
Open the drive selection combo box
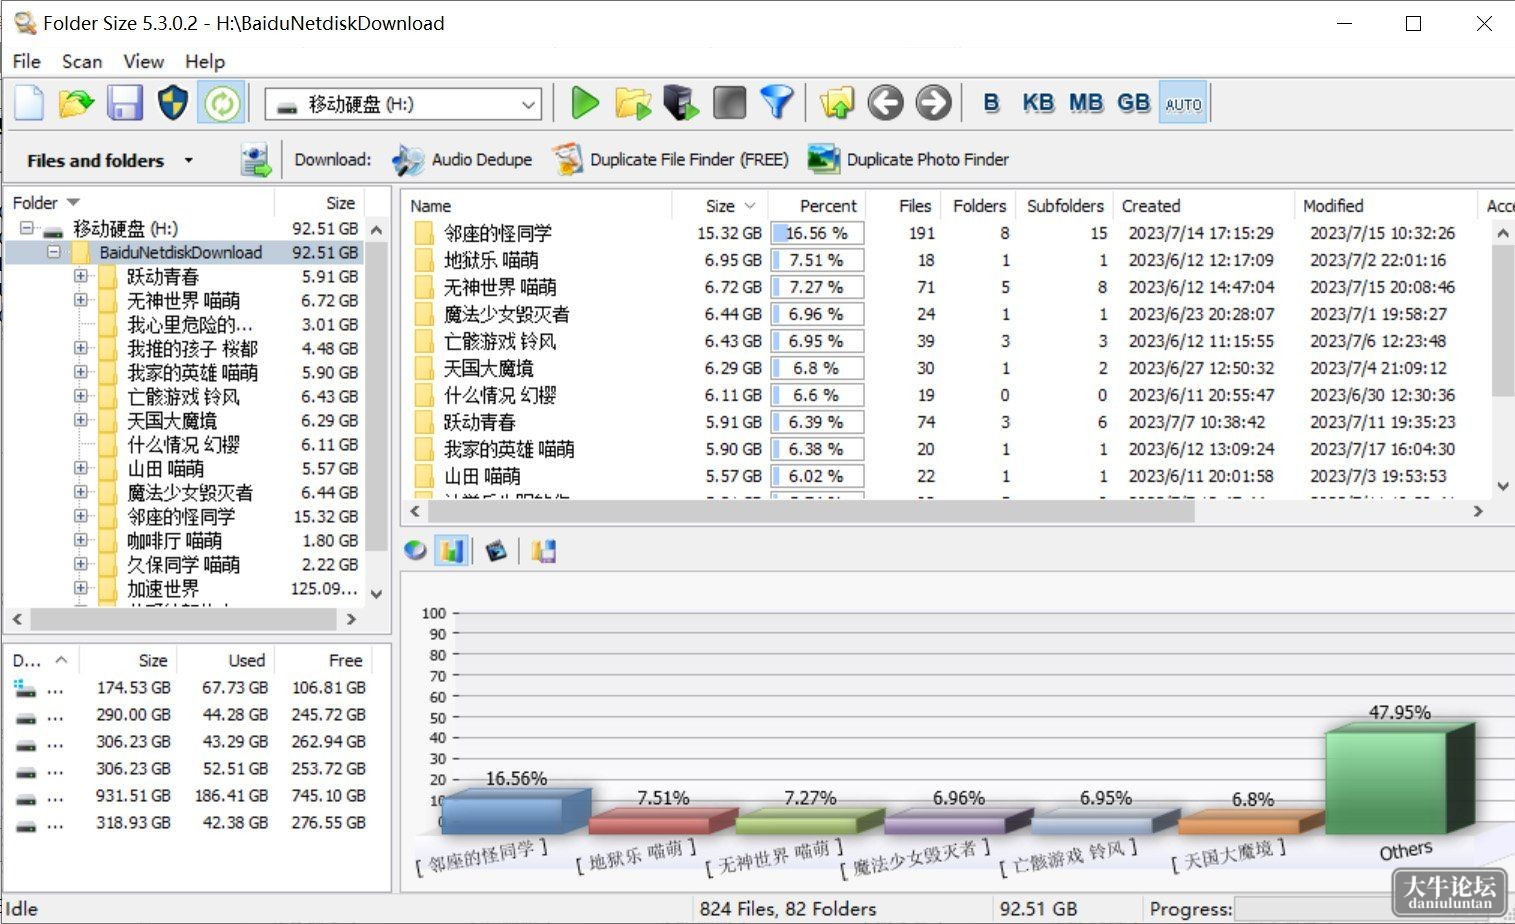click(x=403, y=104)
